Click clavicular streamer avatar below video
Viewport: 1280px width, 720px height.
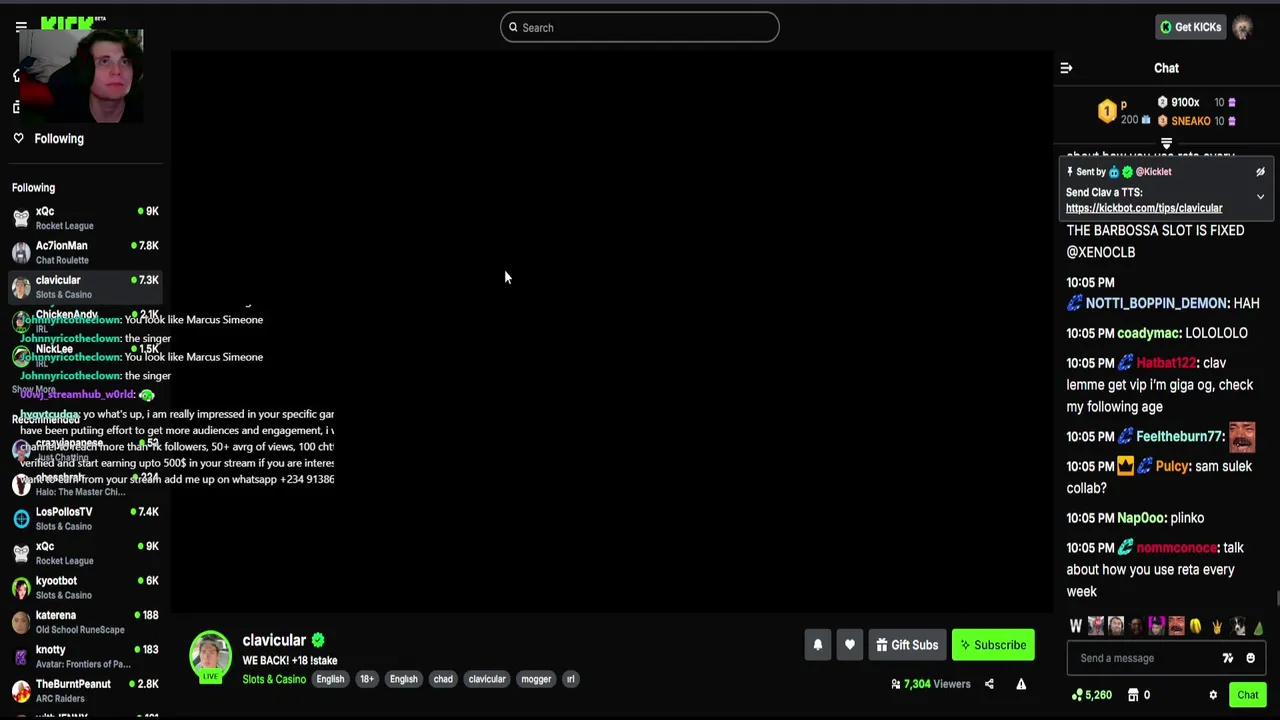[x=210, y=654]
